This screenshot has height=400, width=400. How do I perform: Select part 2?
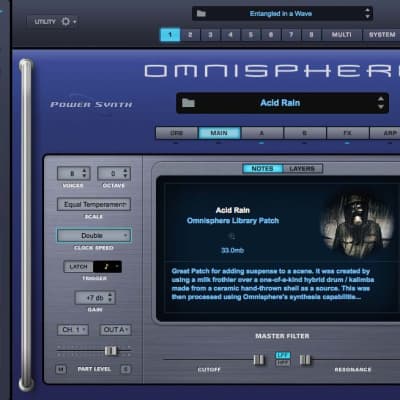[190, 35]
